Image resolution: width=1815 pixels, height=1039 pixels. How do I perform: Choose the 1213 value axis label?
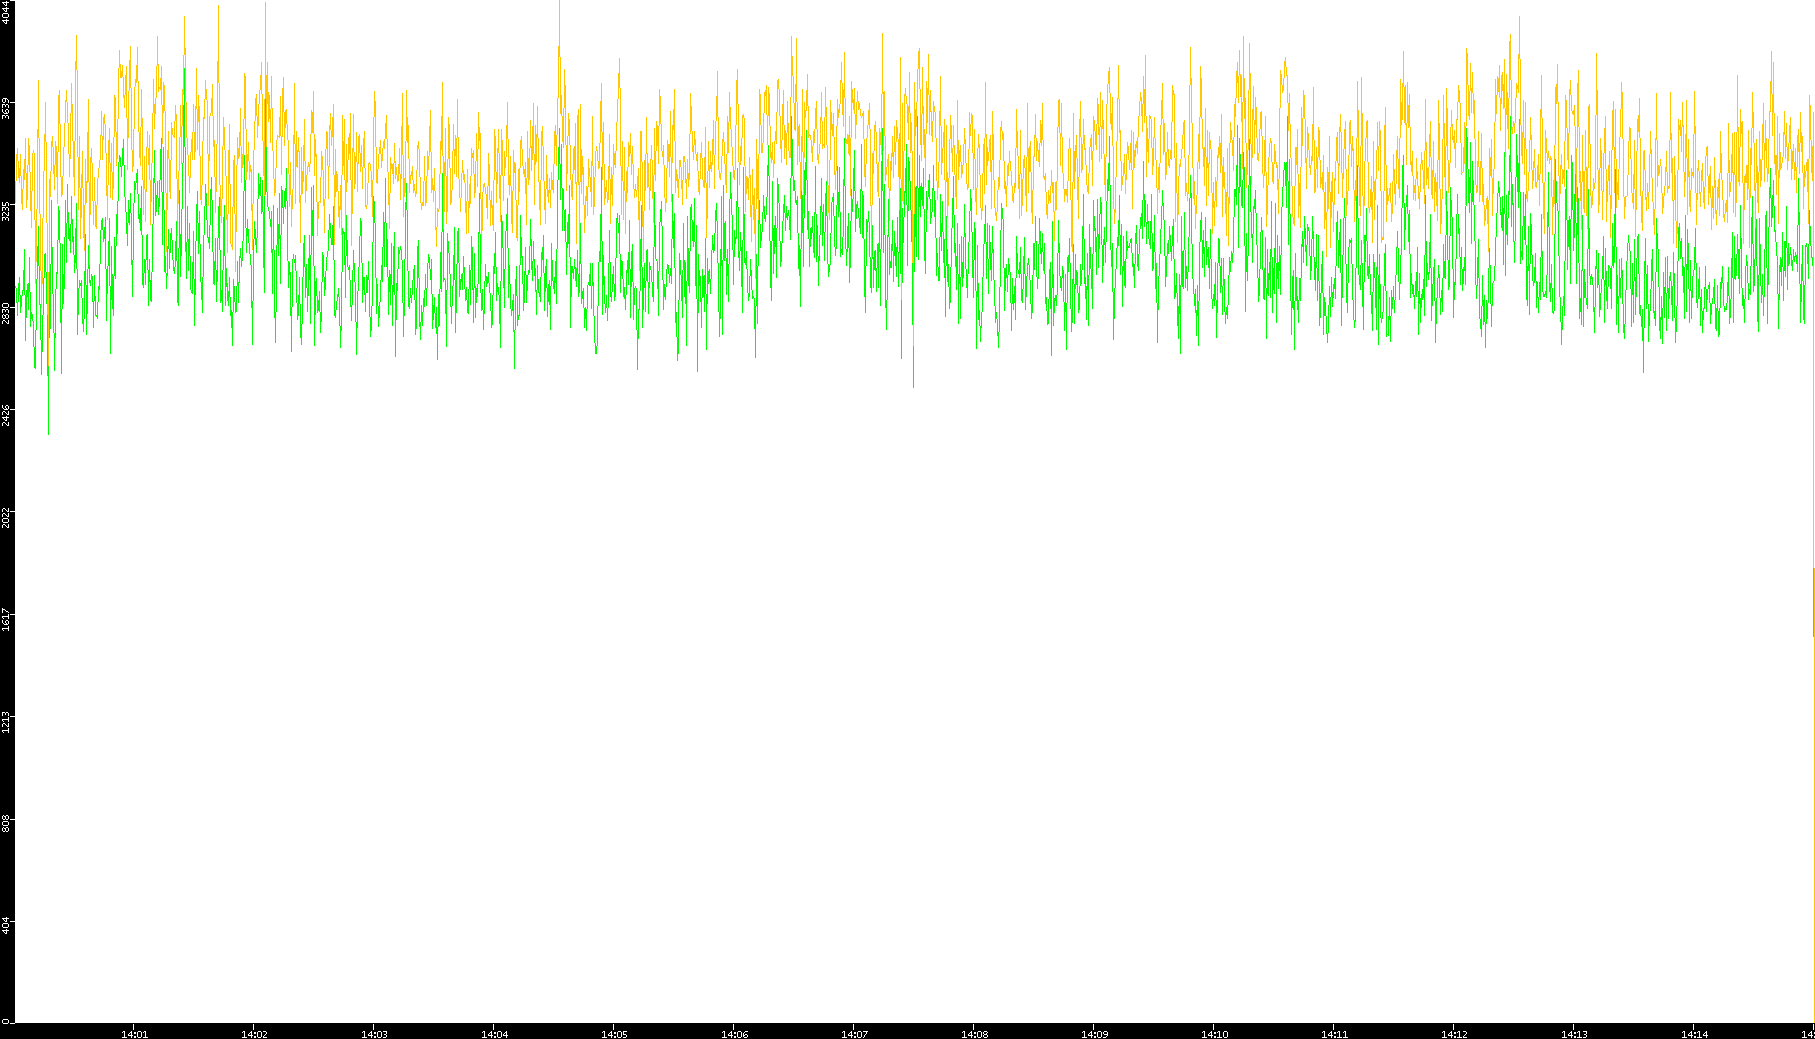click(6, 722)
